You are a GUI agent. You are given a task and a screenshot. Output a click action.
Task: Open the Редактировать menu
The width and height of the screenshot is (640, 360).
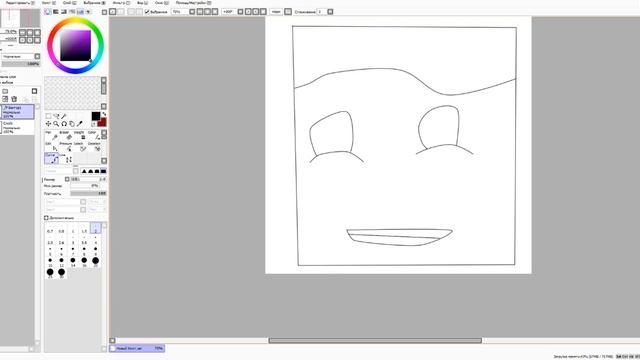20,3
